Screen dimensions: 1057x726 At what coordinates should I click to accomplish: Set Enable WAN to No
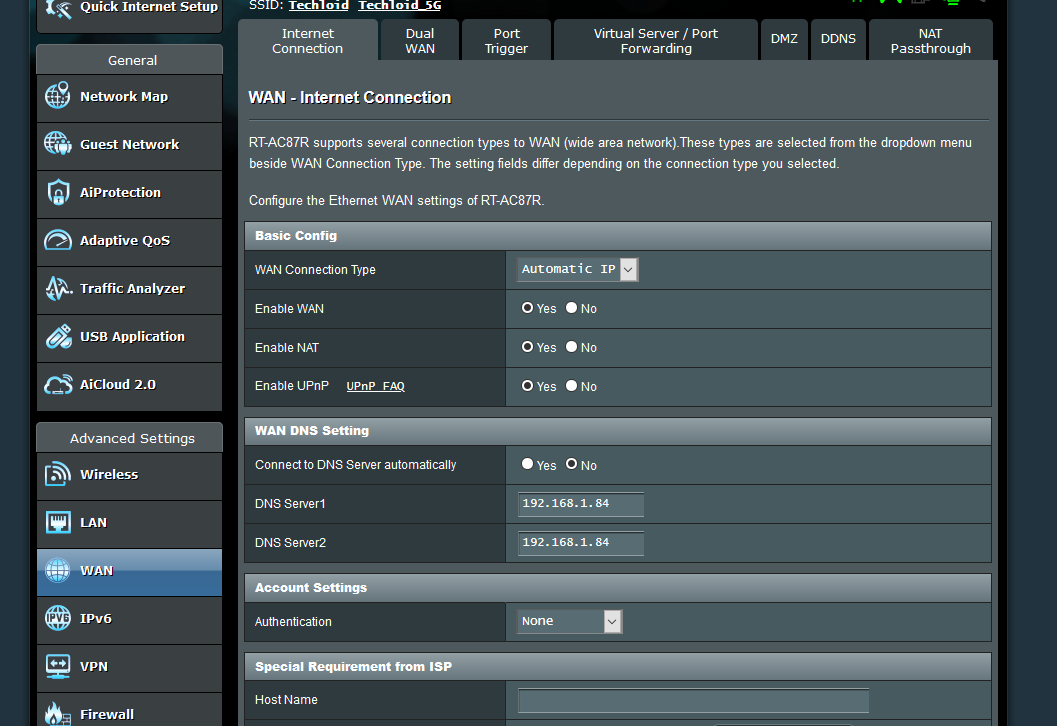point(572,308)
